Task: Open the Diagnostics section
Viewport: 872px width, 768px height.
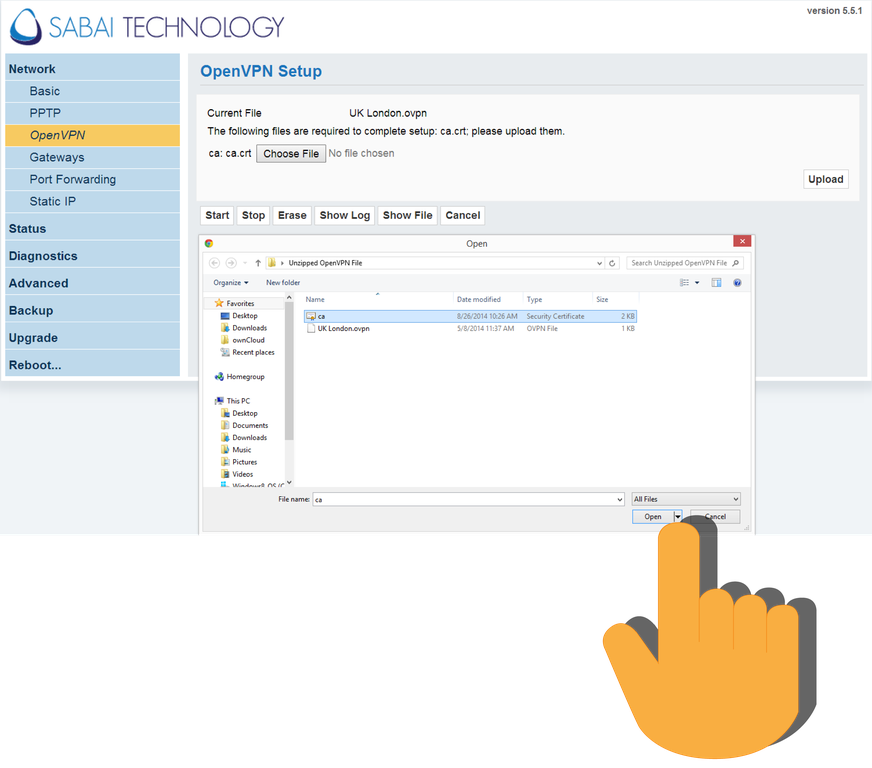Action: coord(92,256)
